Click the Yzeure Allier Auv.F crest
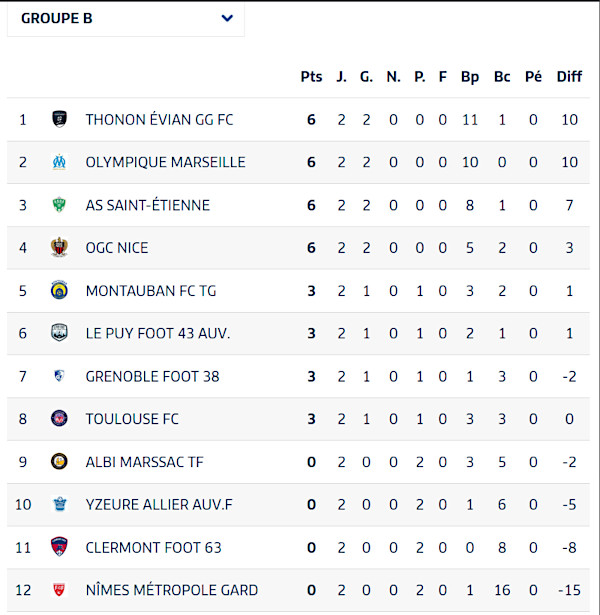Screen dimensions: 600x615 click(59, 505)
